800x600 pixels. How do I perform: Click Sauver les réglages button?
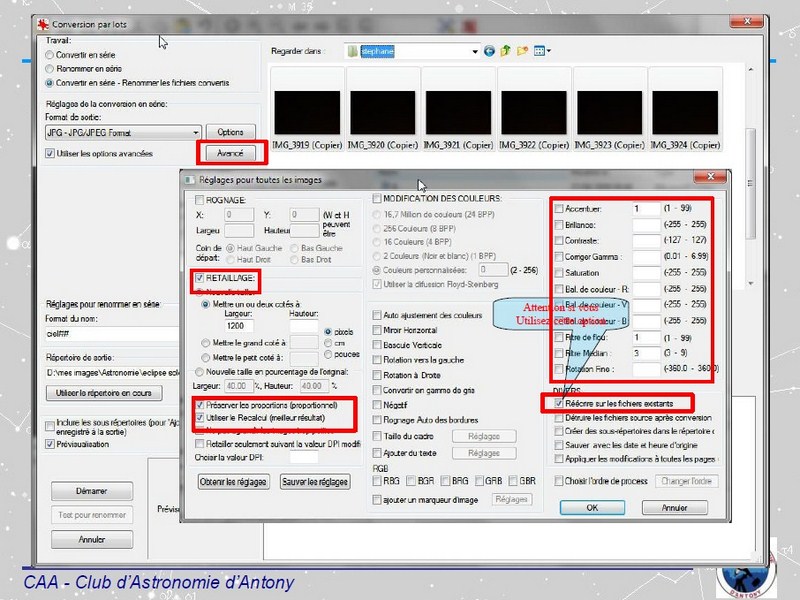[x=314, y=482]
